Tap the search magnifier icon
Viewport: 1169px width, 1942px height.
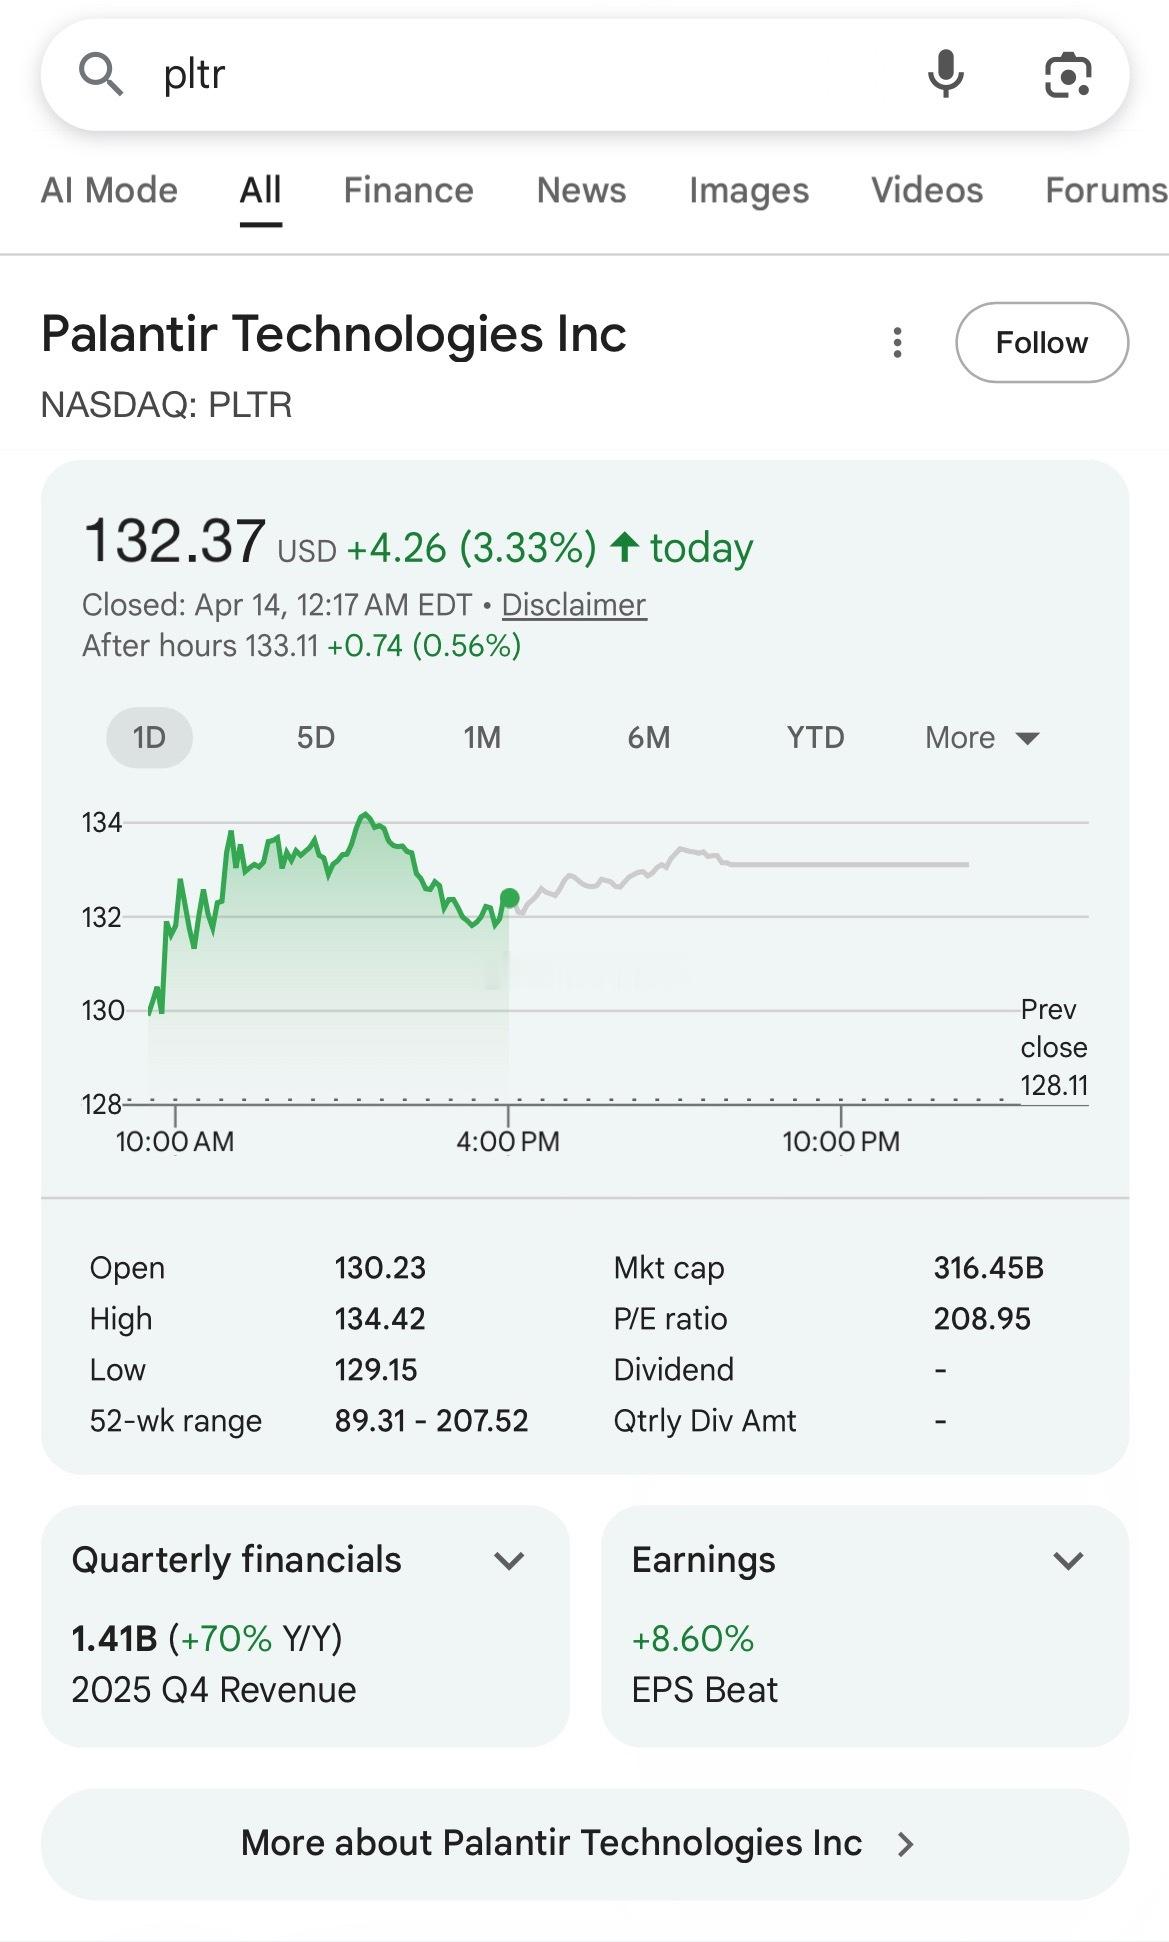[100, 74]
